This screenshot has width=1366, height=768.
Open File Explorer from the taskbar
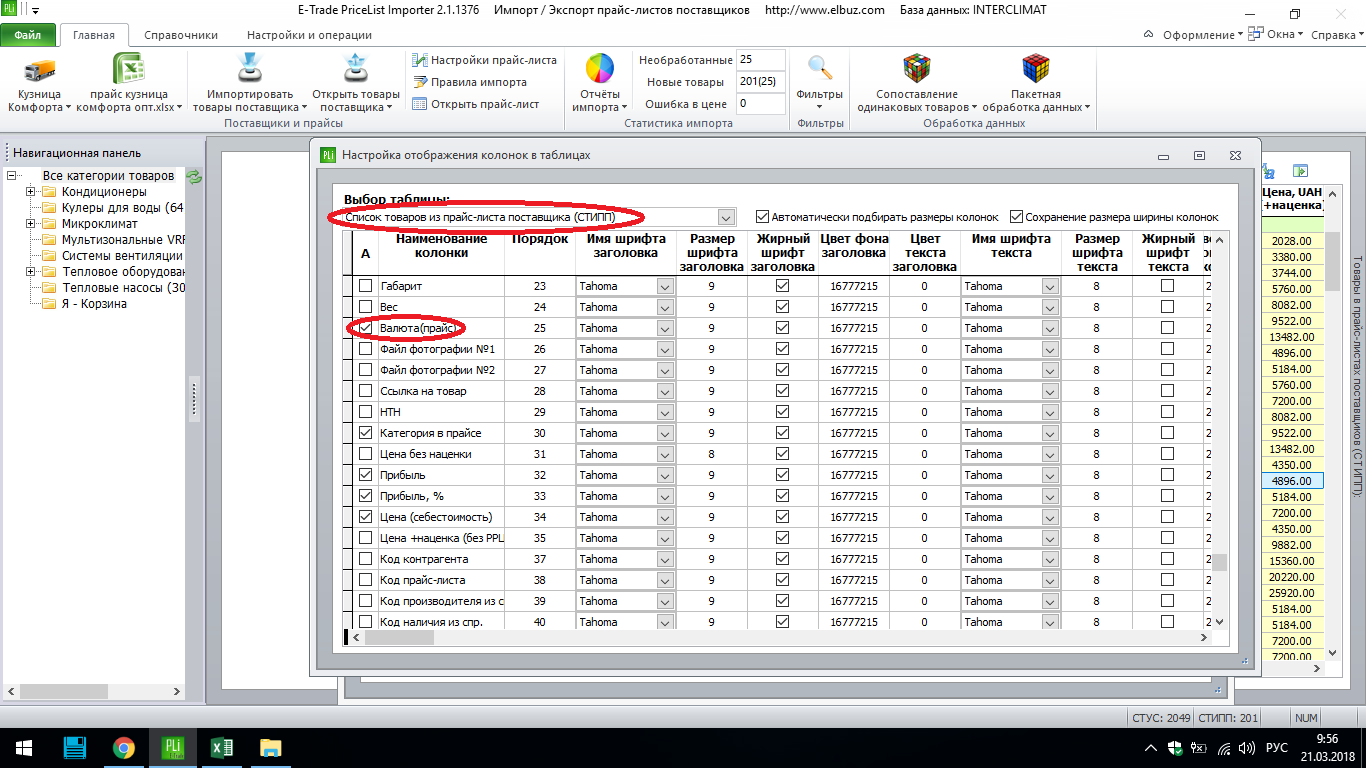(x=270, y=748)
